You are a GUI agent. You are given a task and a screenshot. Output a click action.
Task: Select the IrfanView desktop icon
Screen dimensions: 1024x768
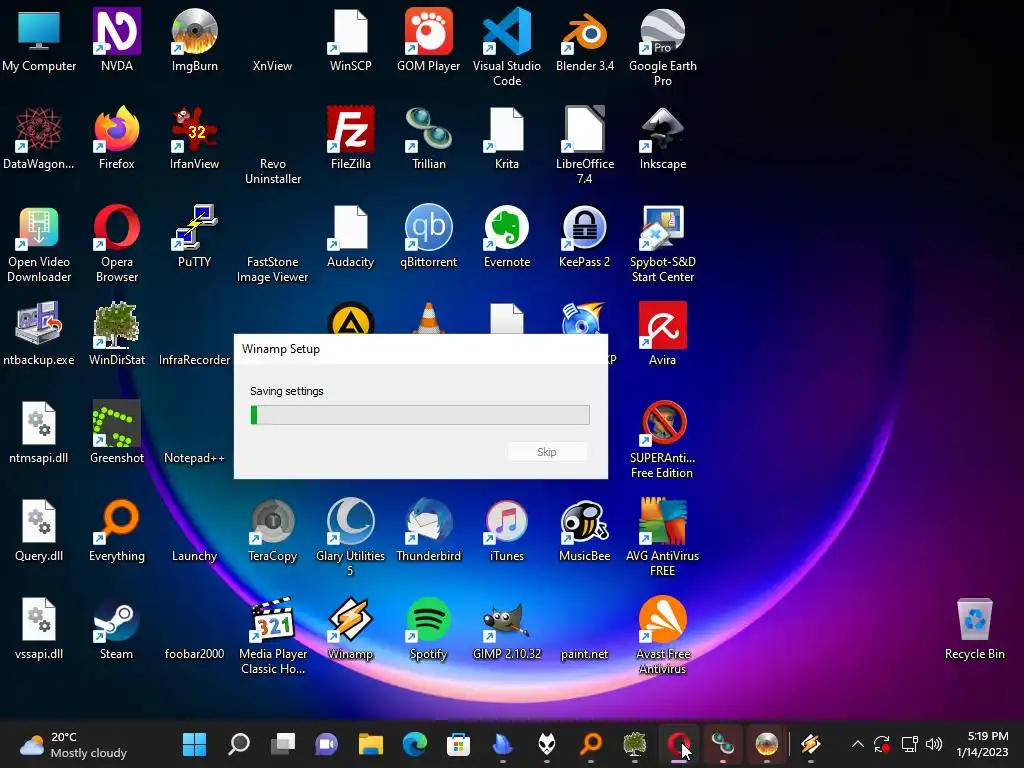point(195,129)
